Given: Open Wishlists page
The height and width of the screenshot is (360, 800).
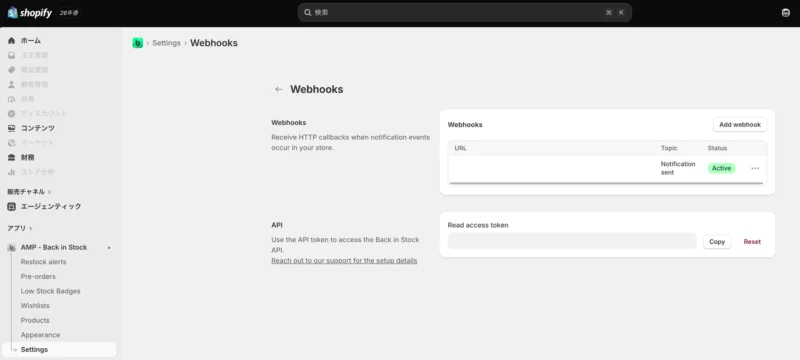Looking at the screenshot, I should pyautogui.click(x=35, y=305).
